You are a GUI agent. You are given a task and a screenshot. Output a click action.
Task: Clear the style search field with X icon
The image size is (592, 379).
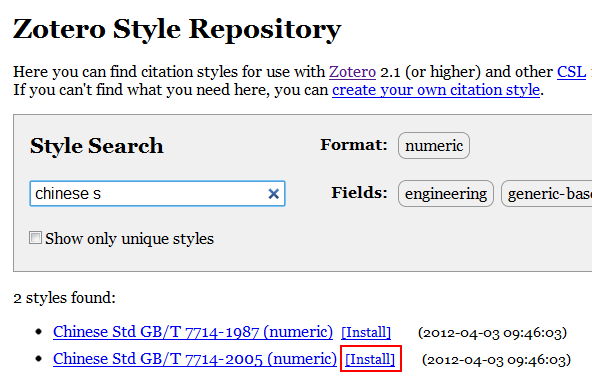tap(273, 194)
